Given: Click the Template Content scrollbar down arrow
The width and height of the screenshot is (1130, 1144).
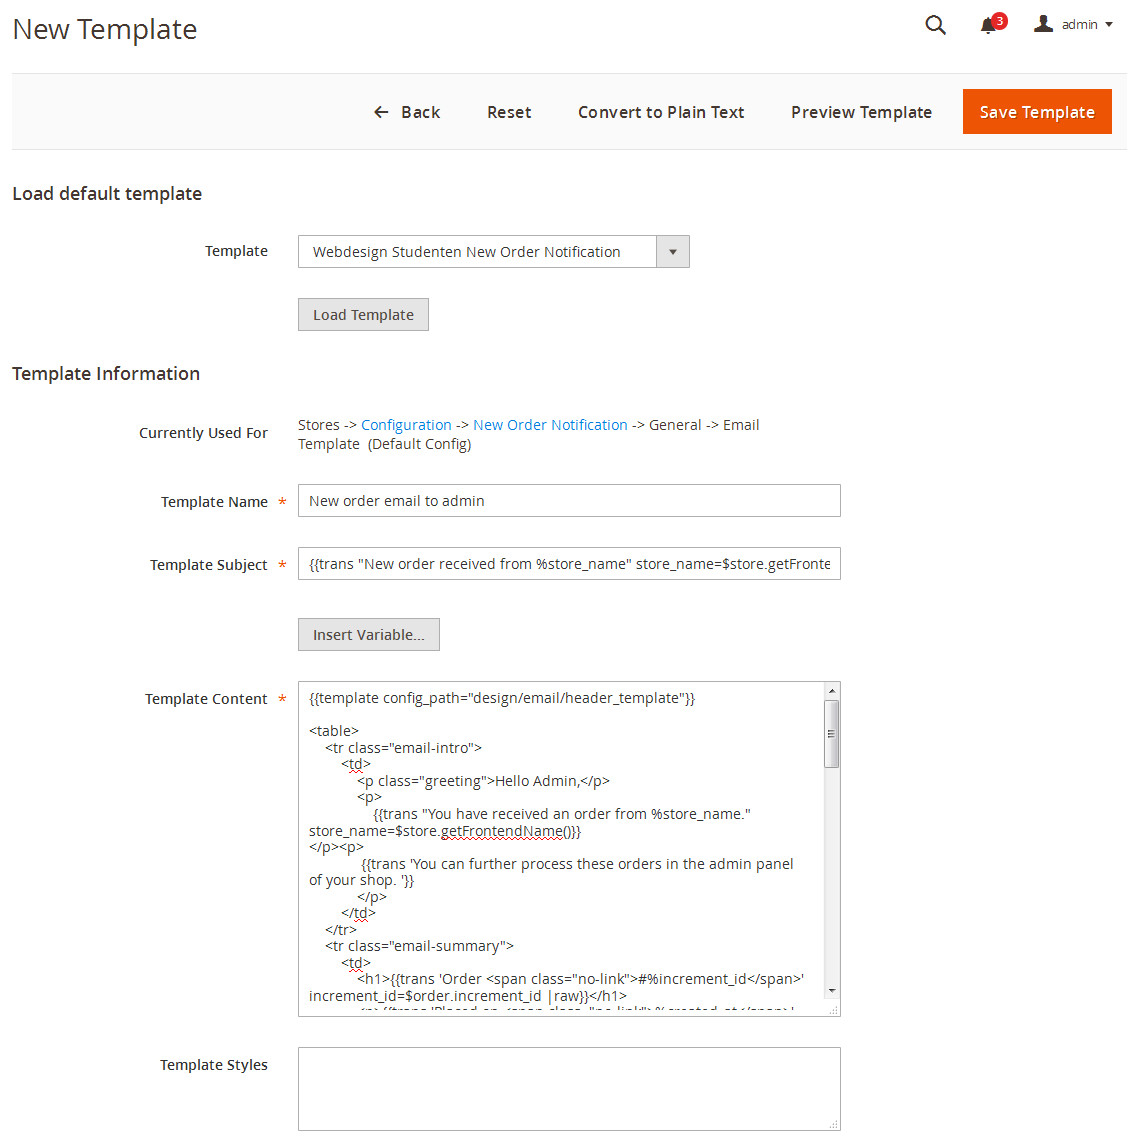Looking at the screenshot, I should pyautogui.click(x=832, y=991).
